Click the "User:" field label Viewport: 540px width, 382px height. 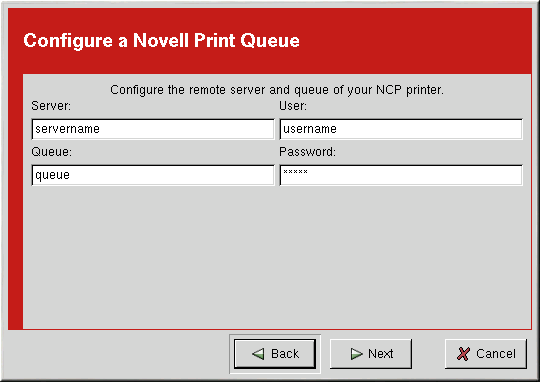(x=293, y=106)
